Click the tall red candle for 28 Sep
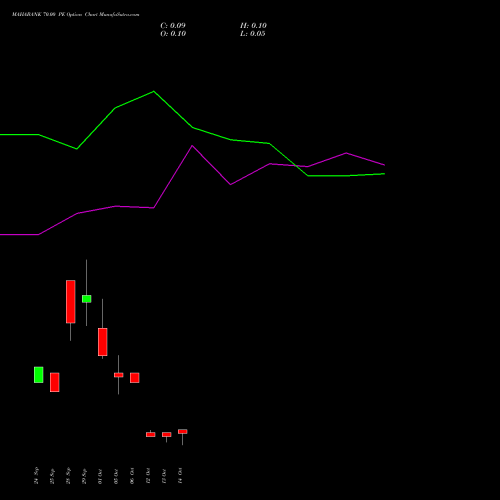500x500 pixels. [71, 302]
